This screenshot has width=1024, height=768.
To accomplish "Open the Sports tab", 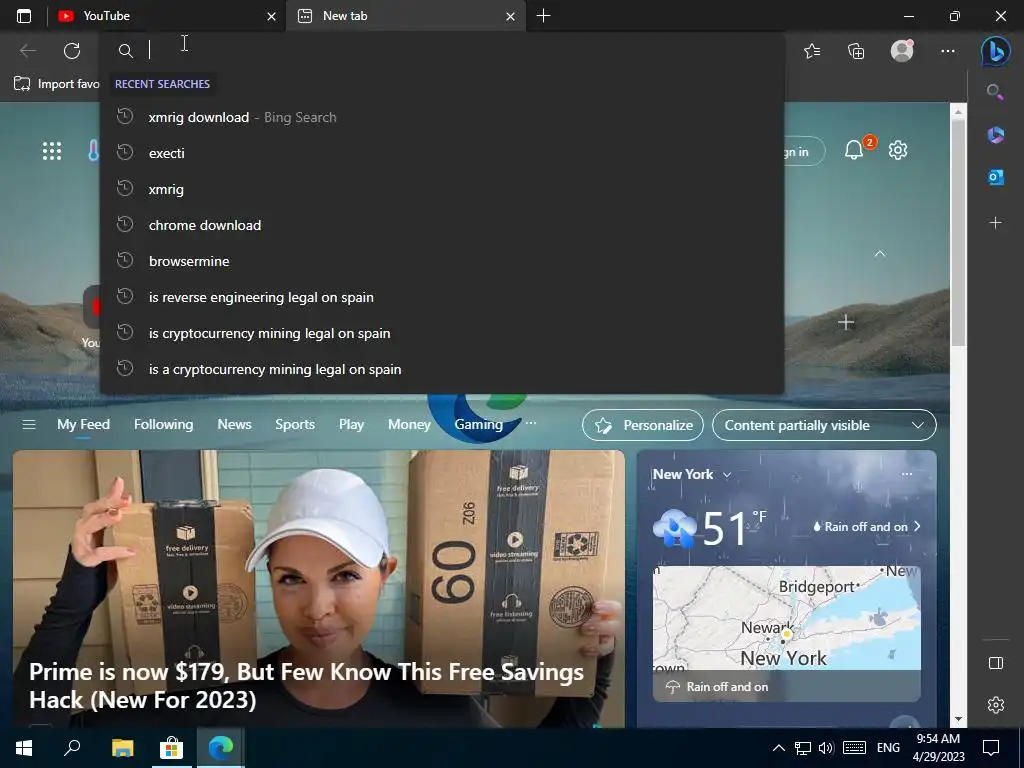I will pos(295,424).
